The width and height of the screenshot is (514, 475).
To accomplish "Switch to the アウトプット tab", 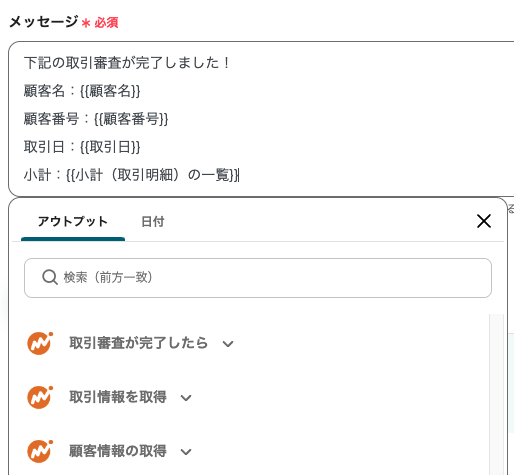I will point(73,222).
